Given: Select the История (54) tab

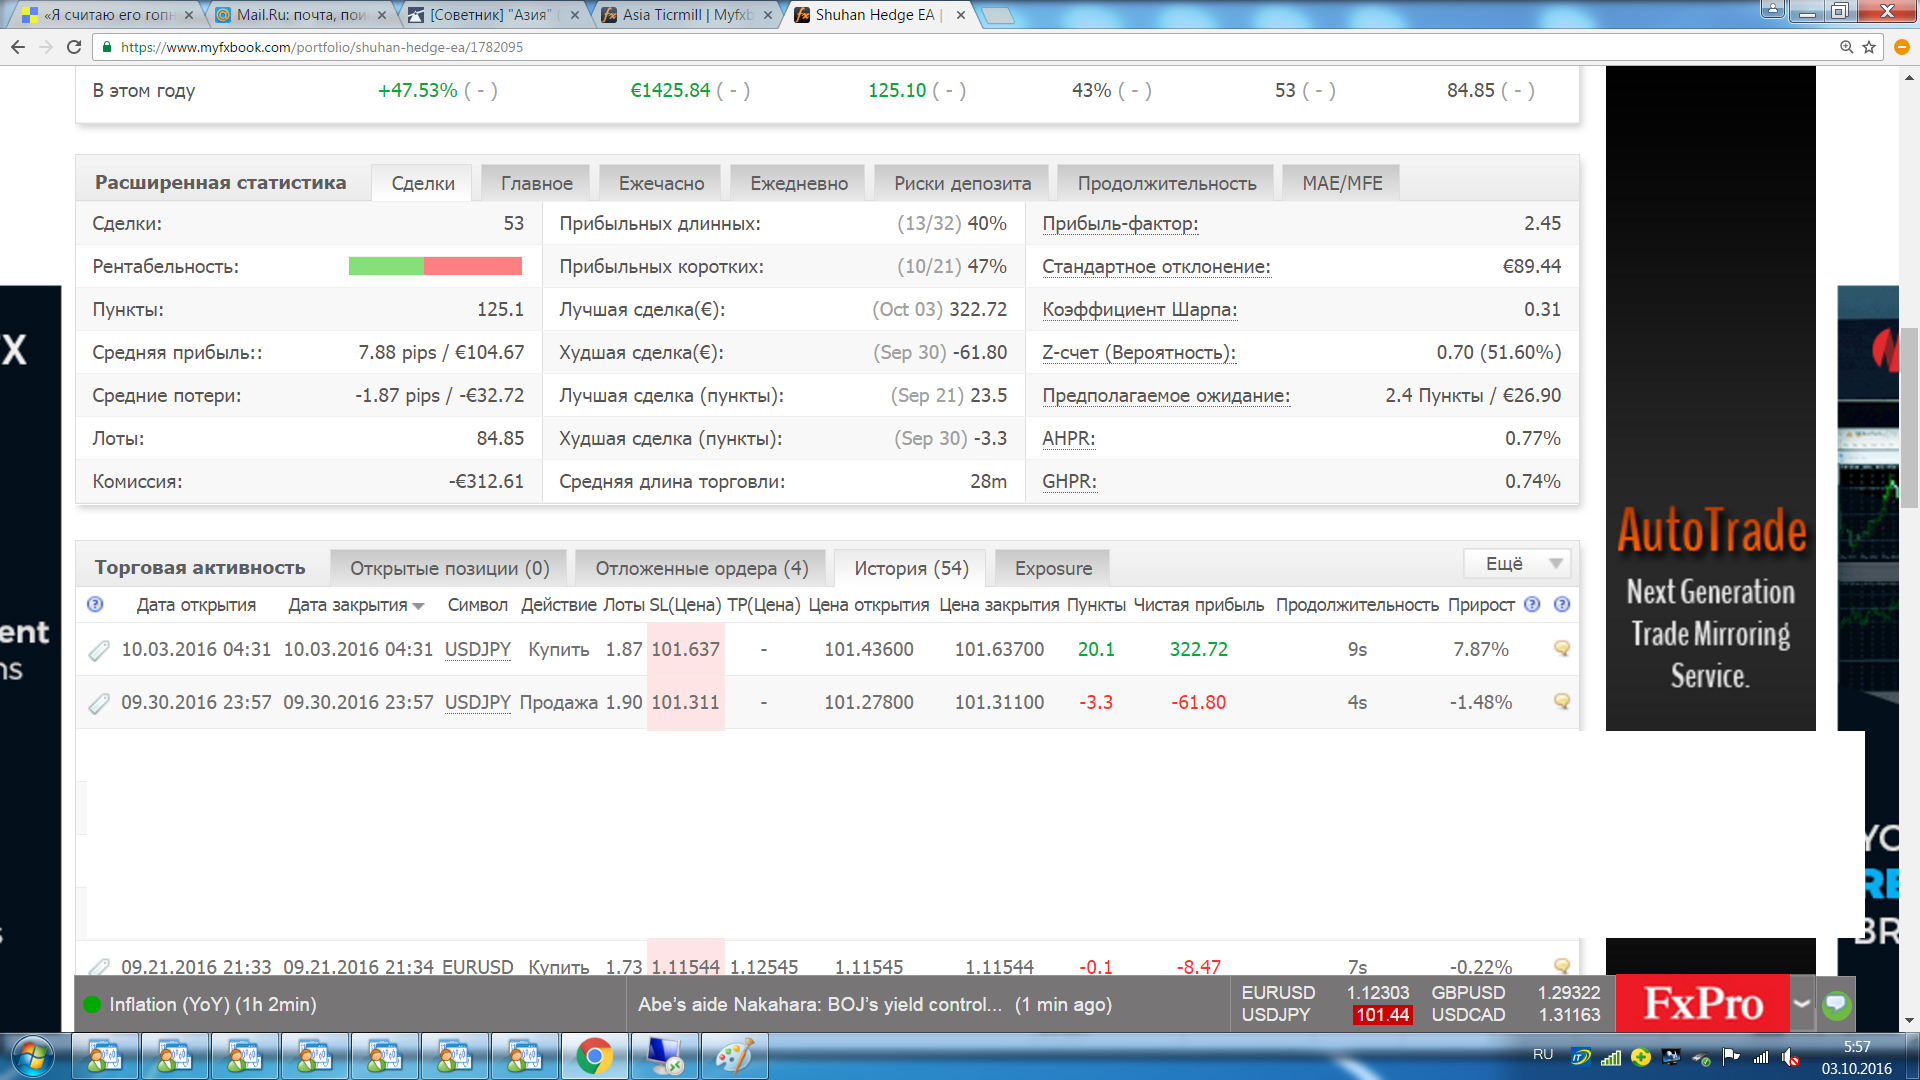Looking at the screenshot, I should click(911, 568).
